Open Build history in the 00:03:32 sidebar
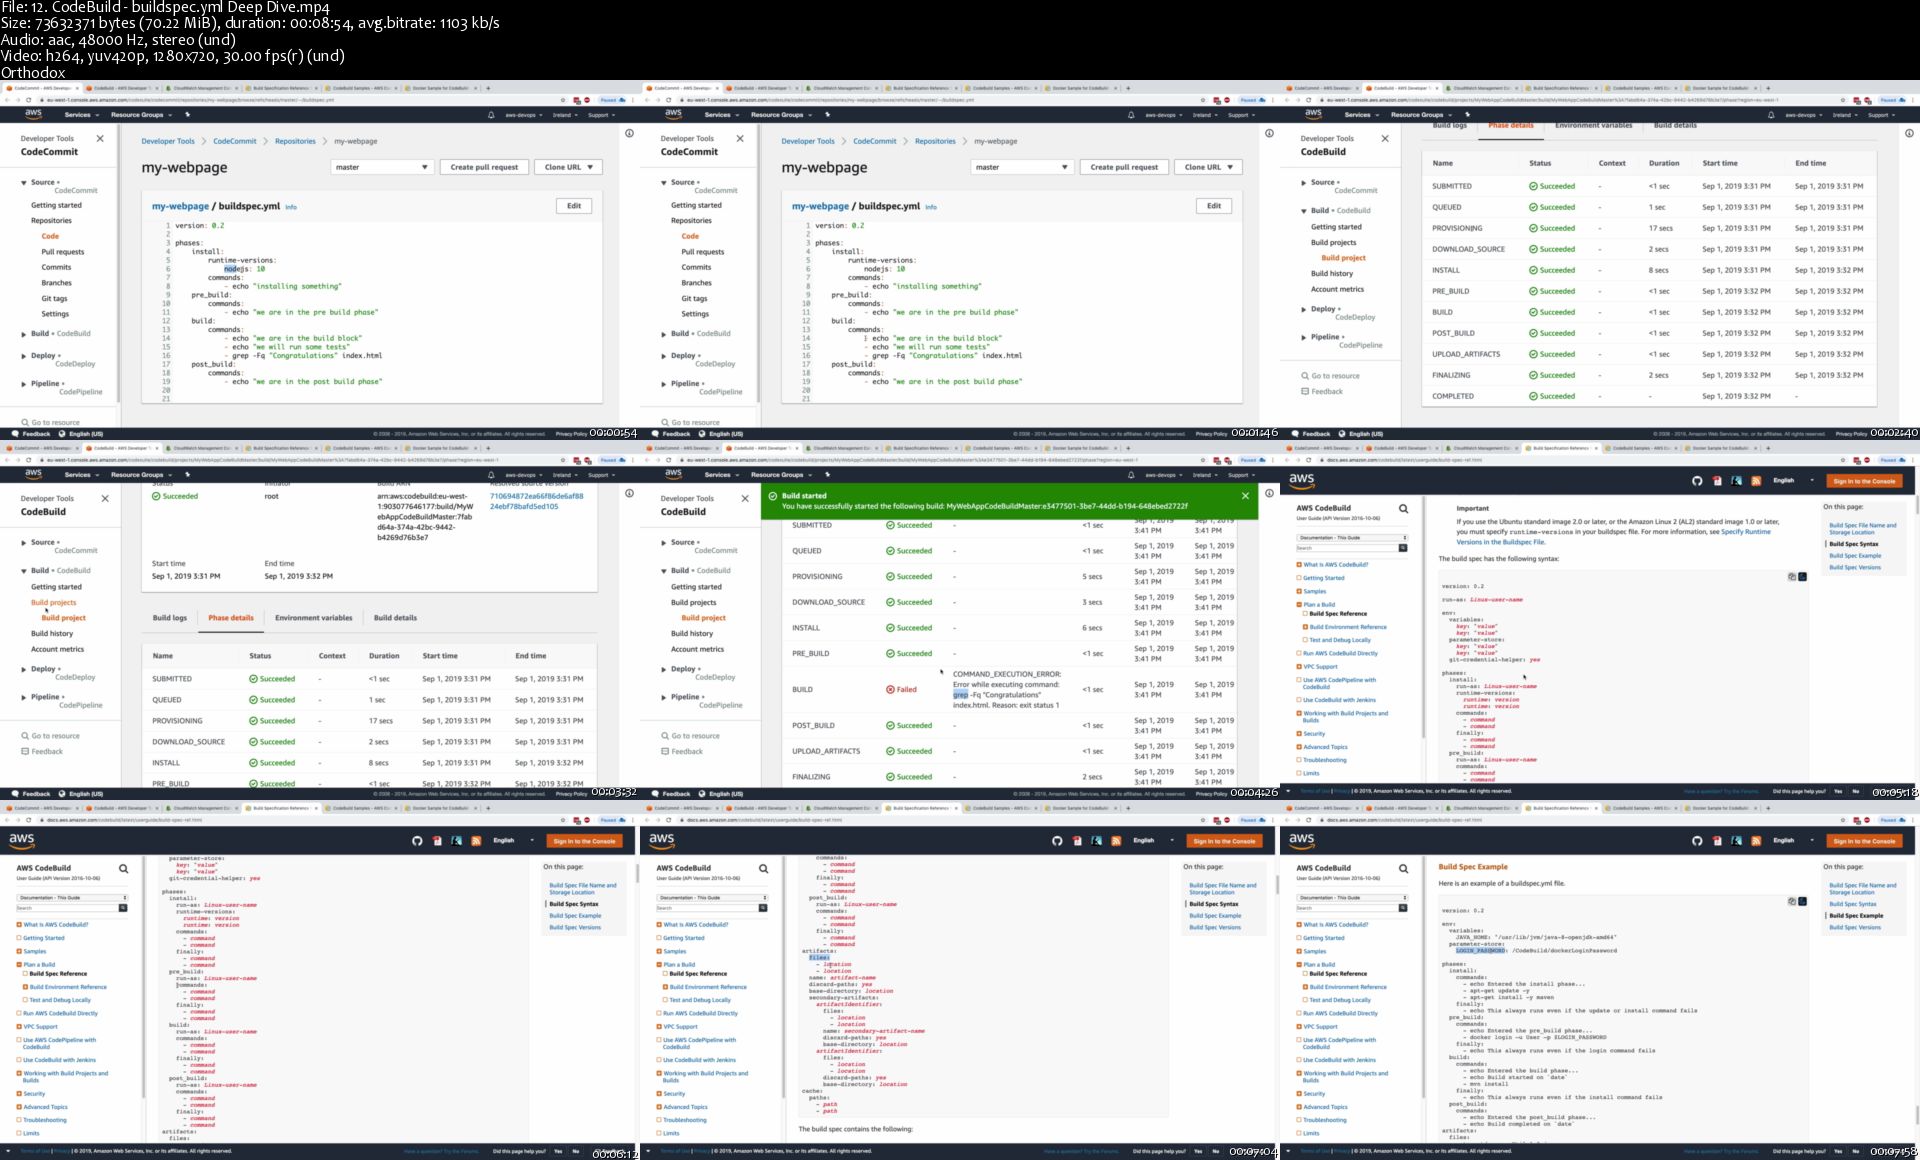Image resolution: width=1920 pixels, height=1160 pixels. pyautogui.click(x=52, y=634)
